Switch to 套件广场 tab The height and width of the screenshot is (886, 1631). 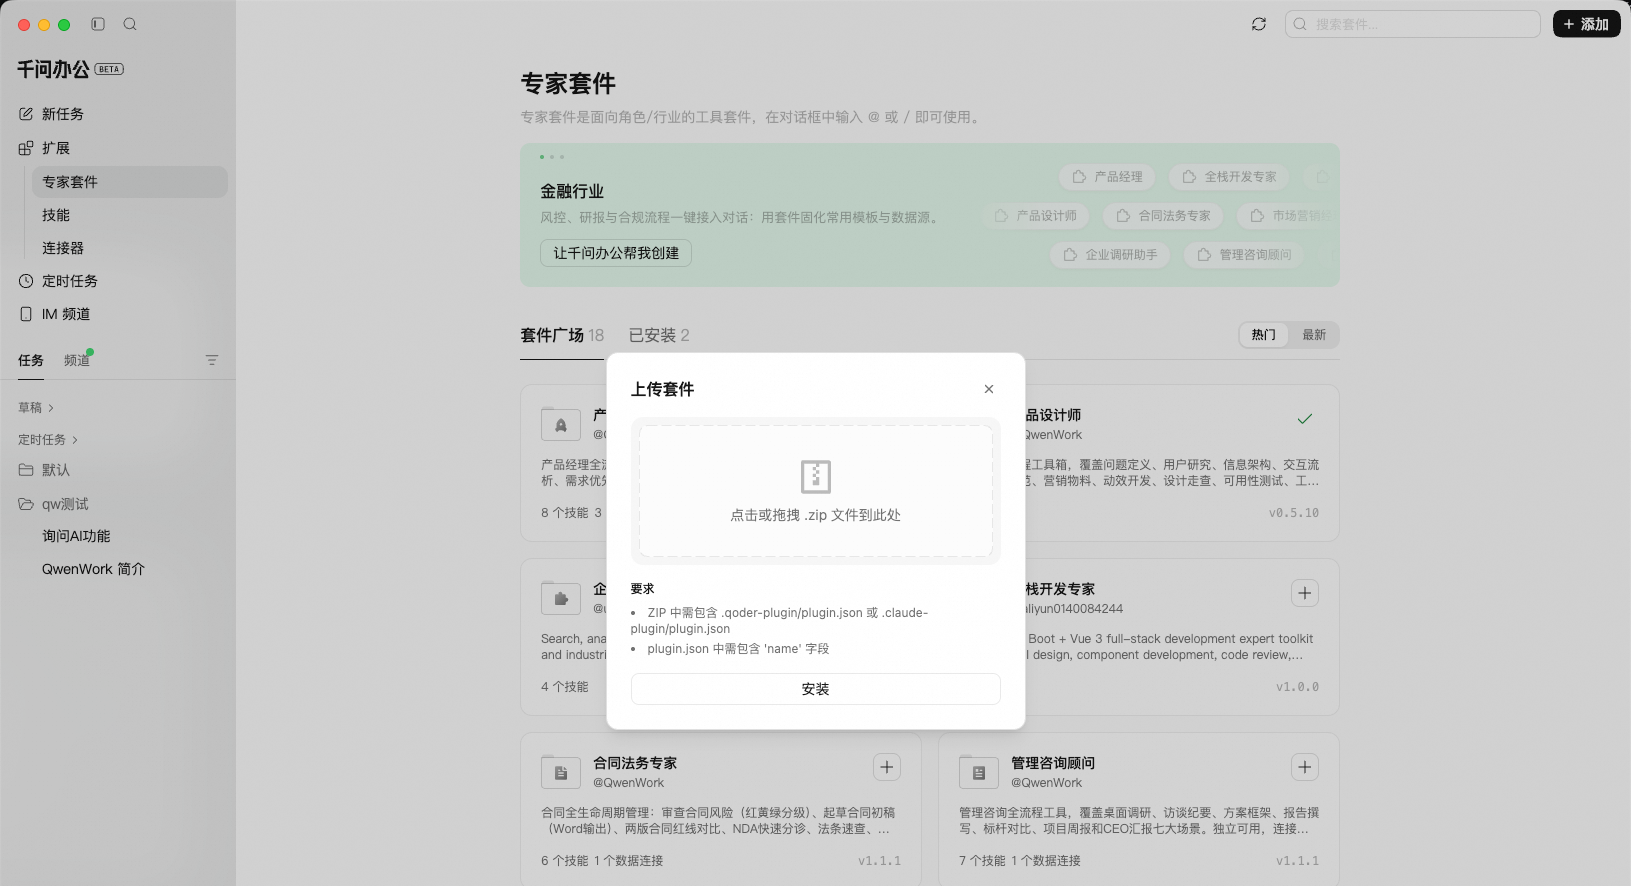[562, 335]
